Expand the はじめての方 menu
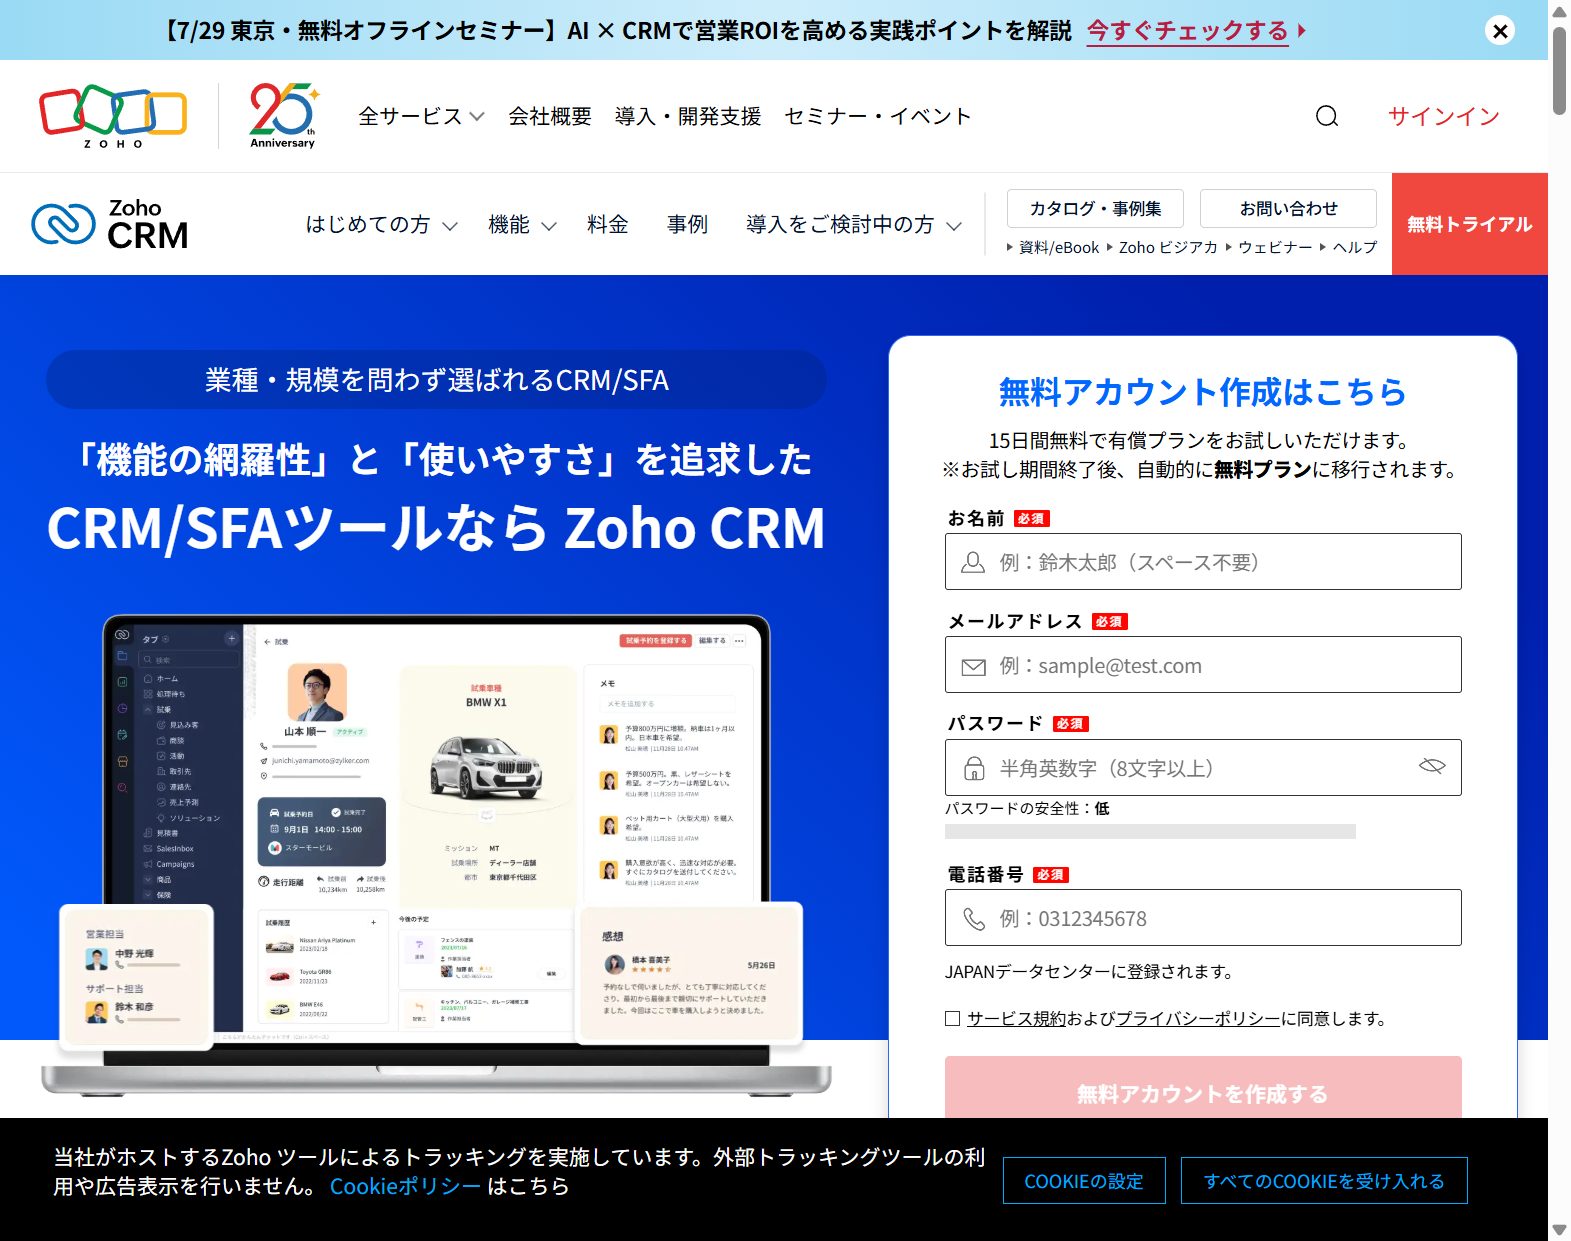Screen dimensions: 1571x1241 pos(381,225)
